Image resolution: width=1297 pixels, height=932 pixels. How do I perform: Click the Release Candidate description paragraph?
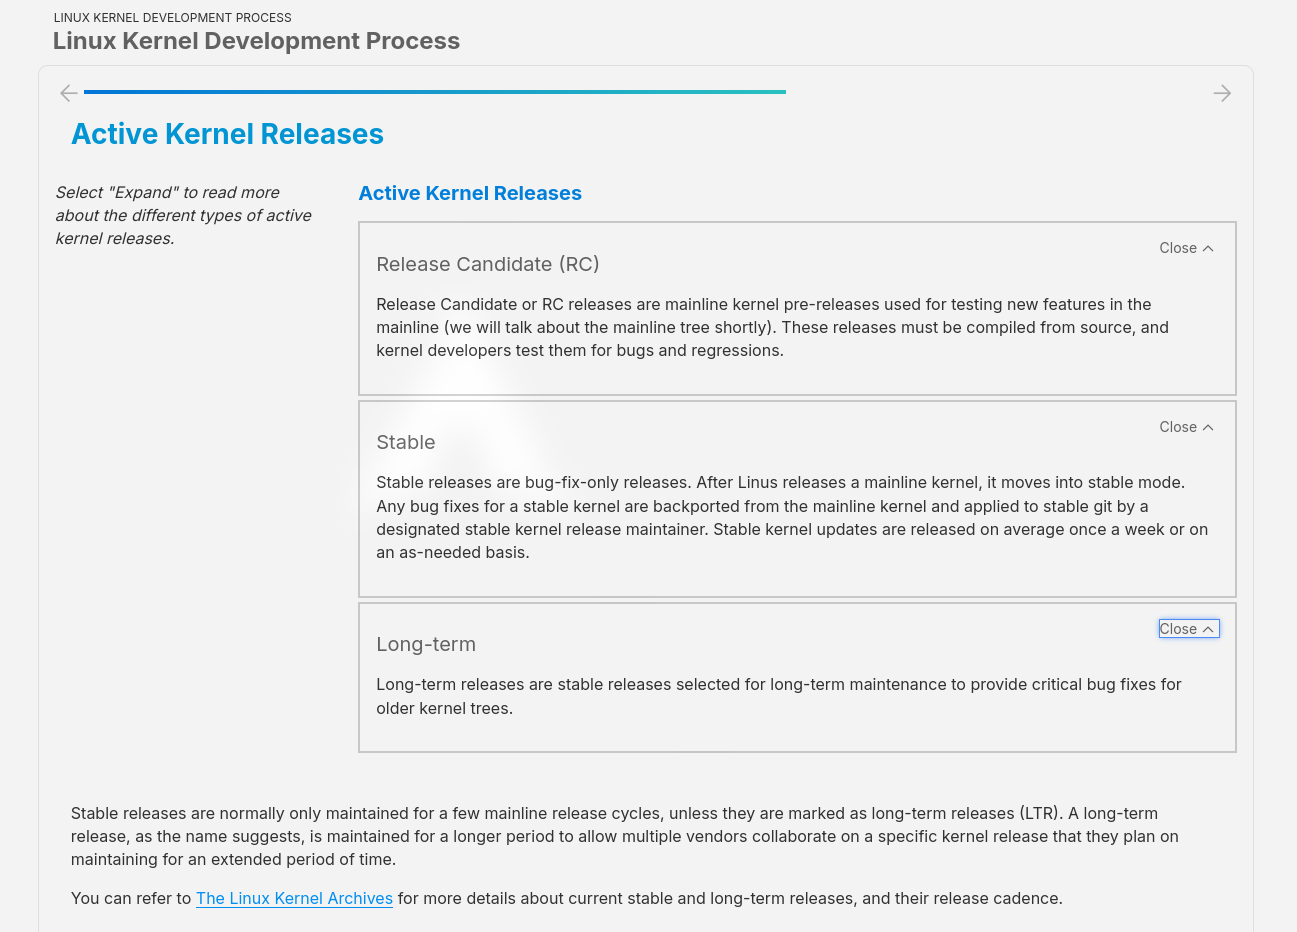click(x=772, y=327)
